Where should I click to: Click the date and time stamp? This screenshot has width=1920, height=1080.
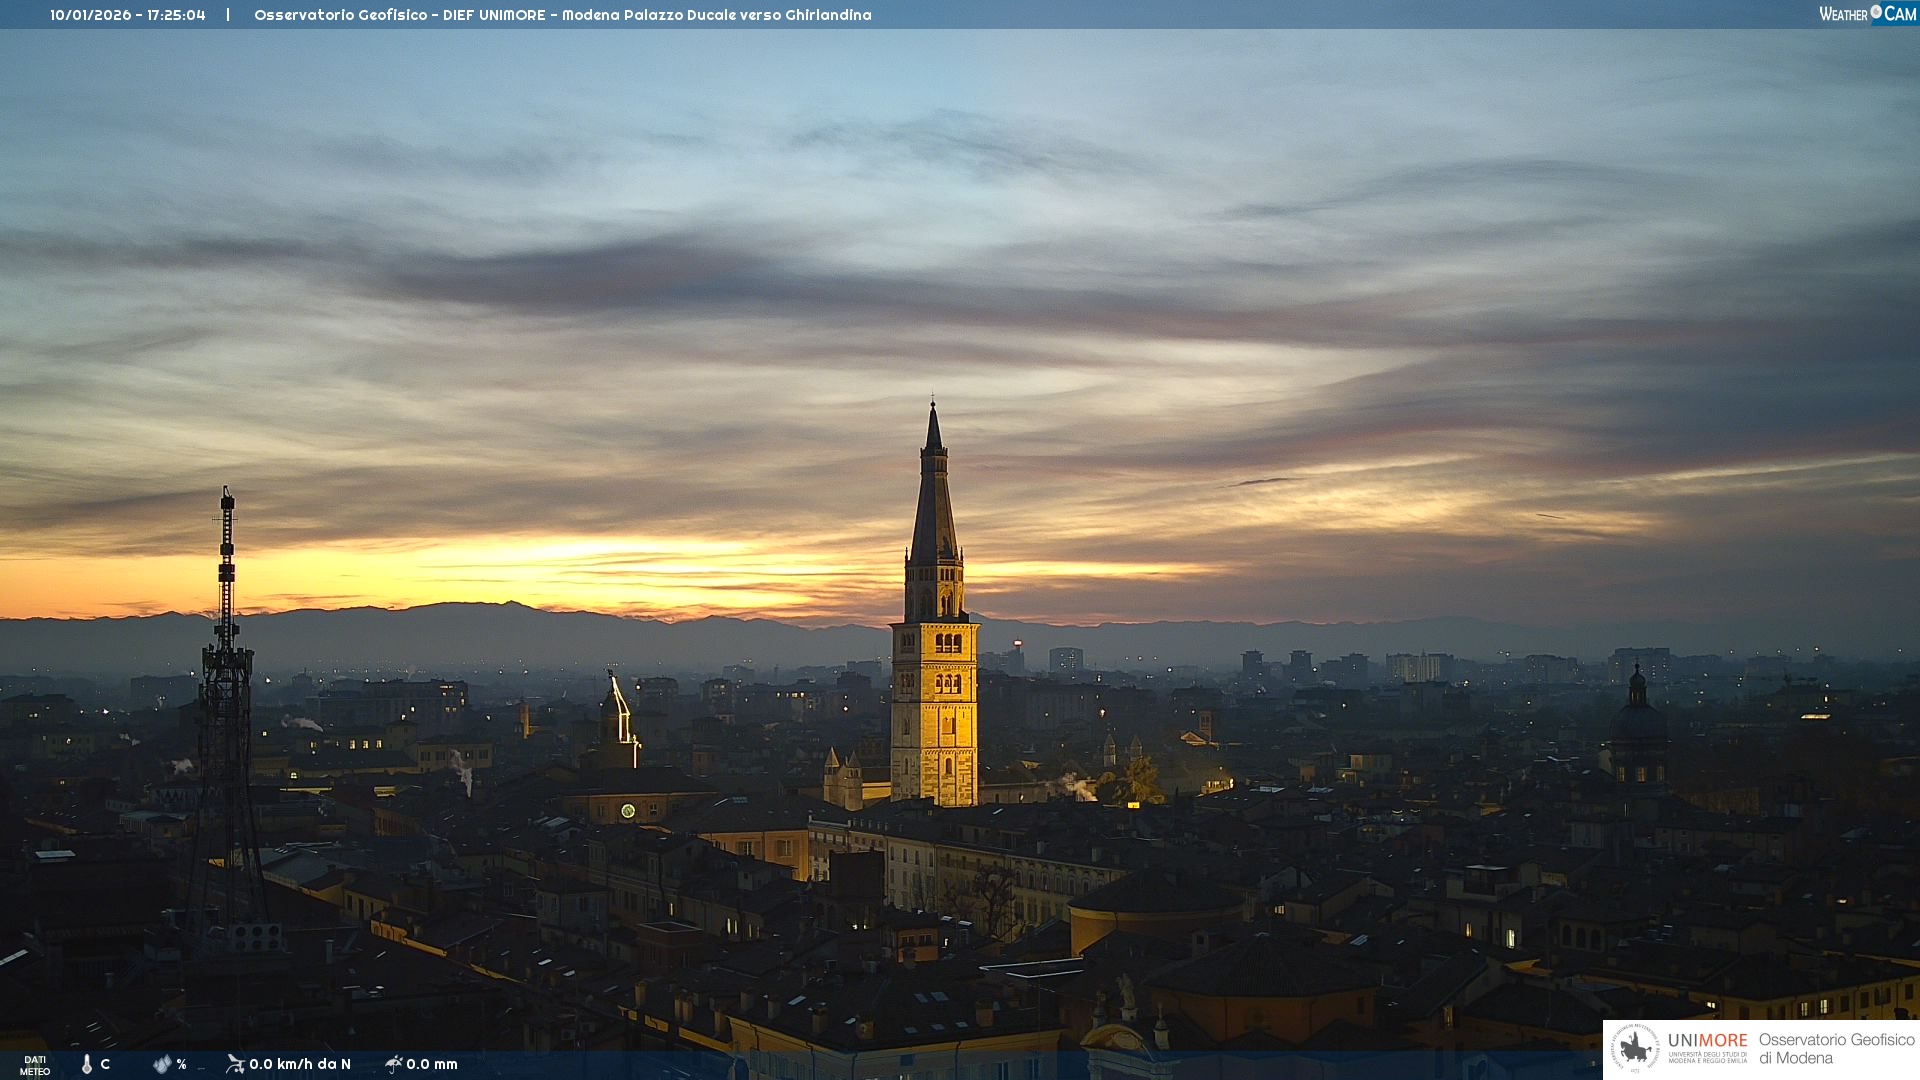[128, 15]
